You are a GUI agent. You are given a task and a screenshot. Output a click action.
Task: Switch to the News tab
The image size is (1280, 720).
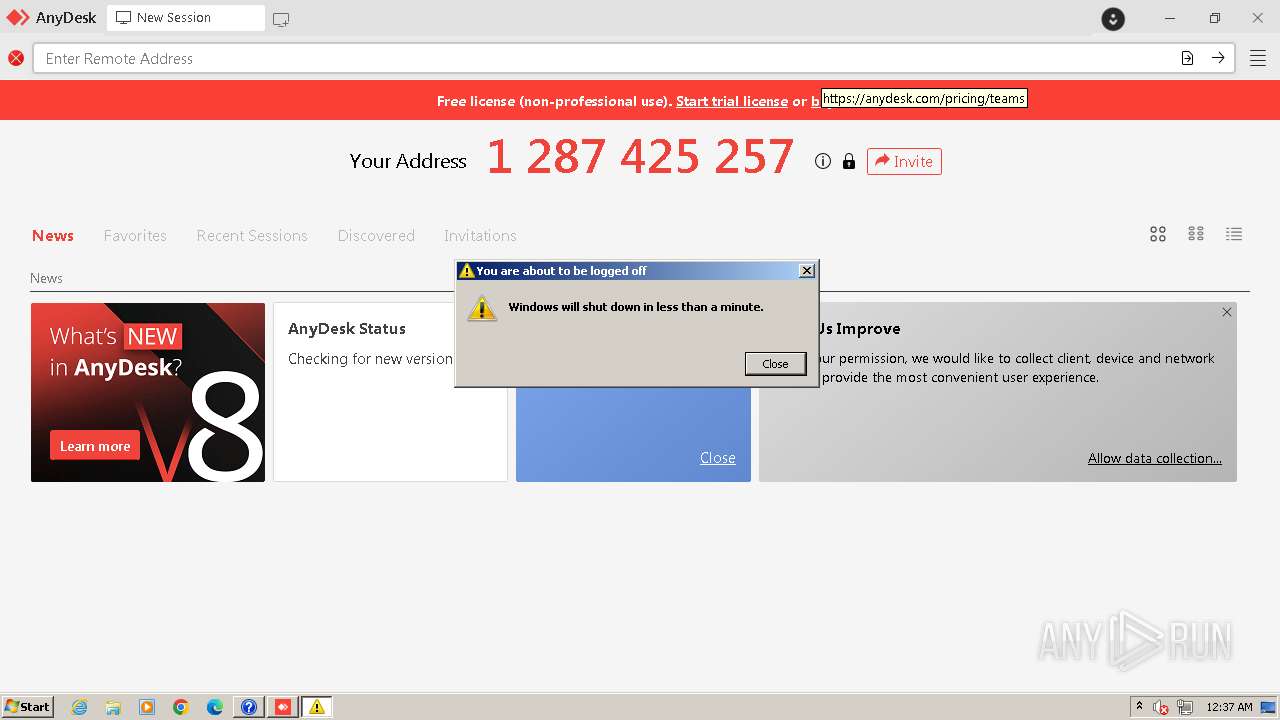pyautogui.click(x=53, y=236)
